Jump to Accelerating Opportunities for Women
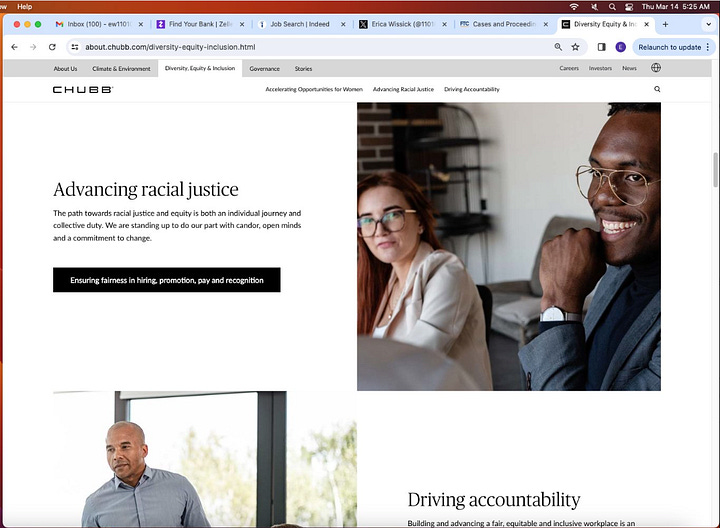Screen dimensions: 720x528 (314, 90)
